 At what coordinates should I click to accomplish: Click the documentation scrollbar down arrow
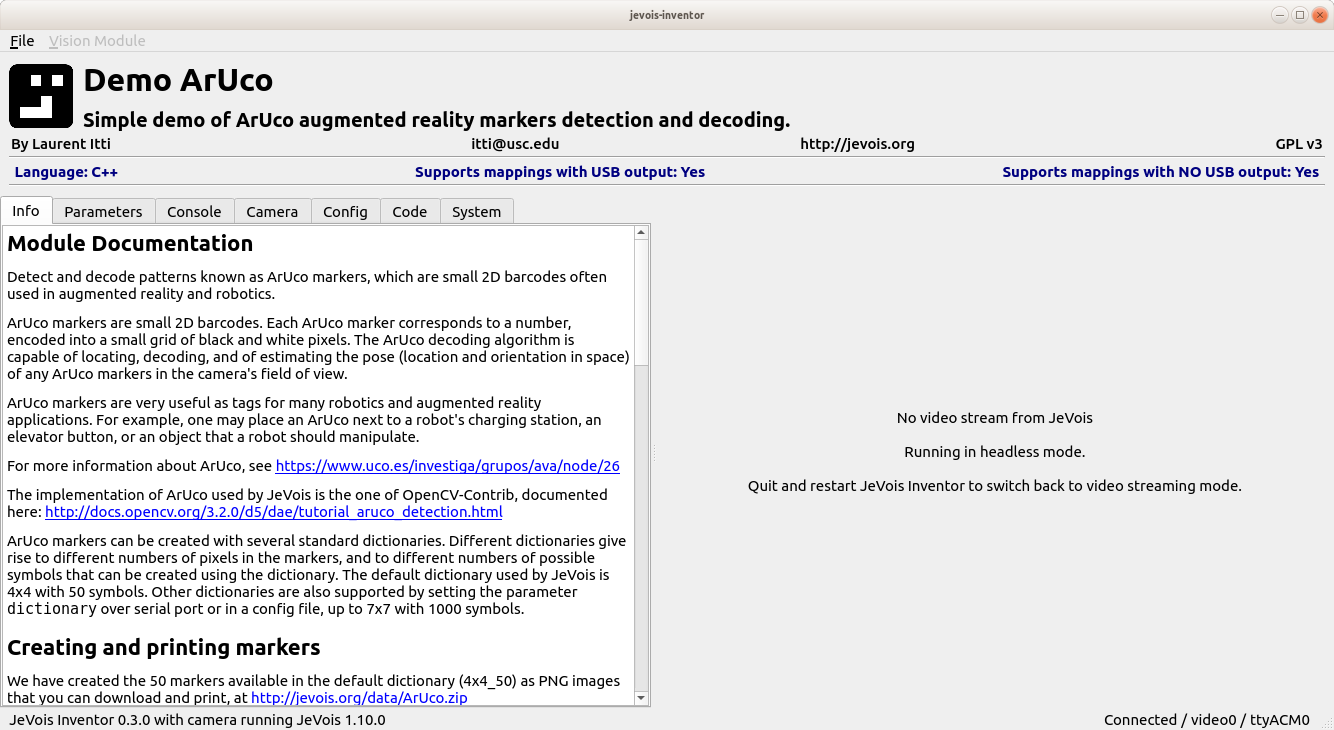(x=642, y=698)
